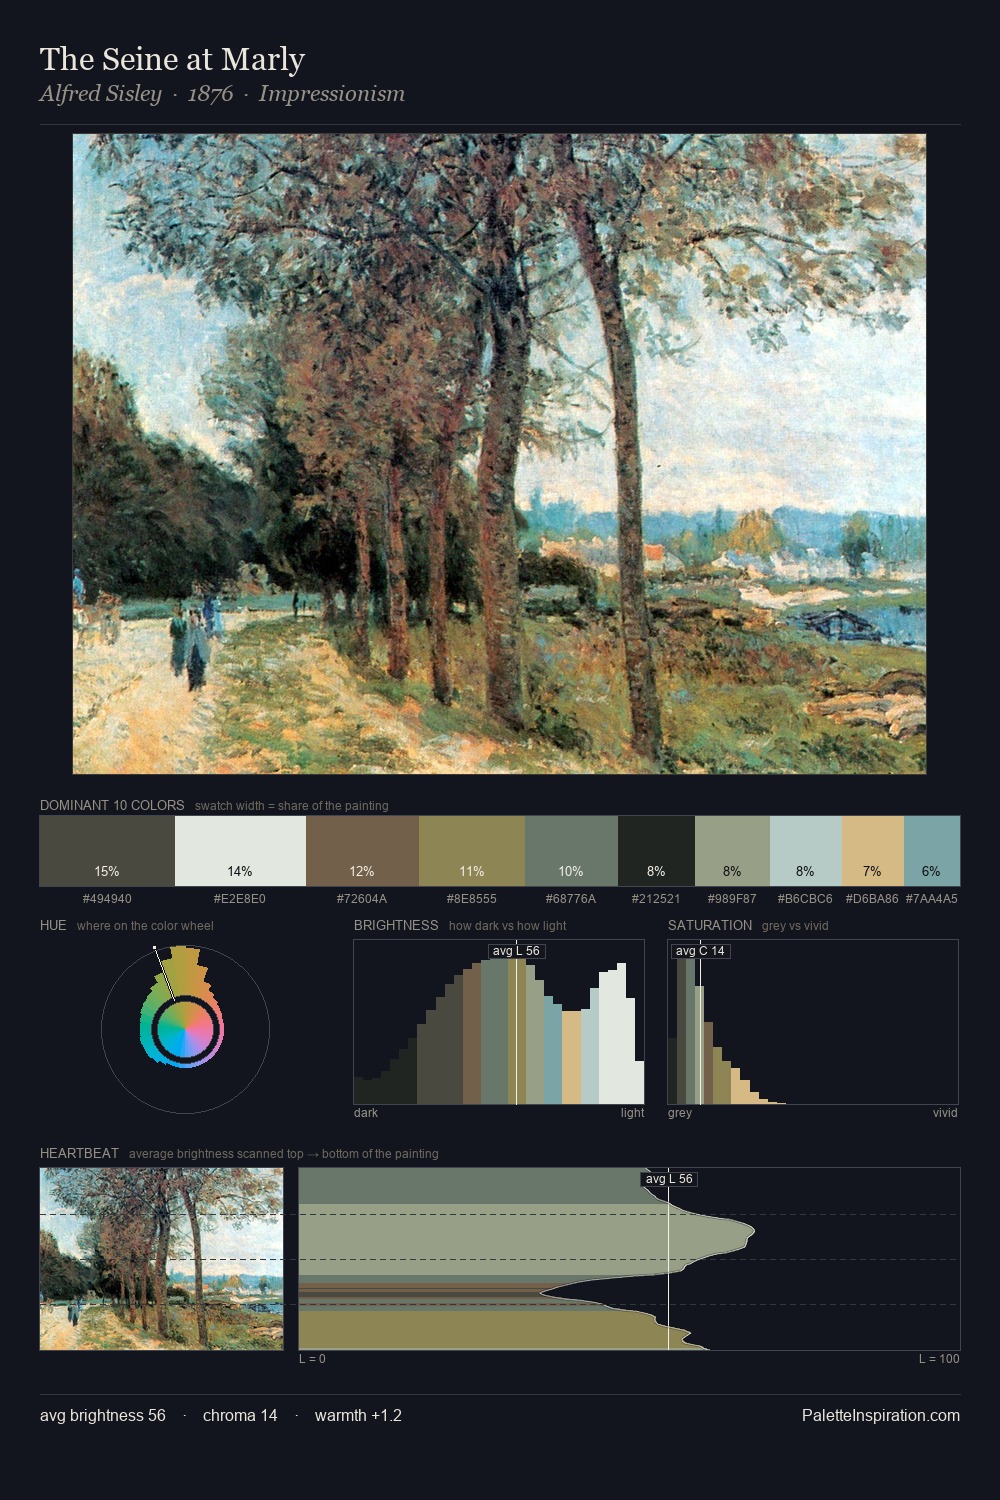The width and height of the screenshot is (1000, 1500).
Task: Select the #7AA4A5 teal swatch
Action: tap(932, 851)
